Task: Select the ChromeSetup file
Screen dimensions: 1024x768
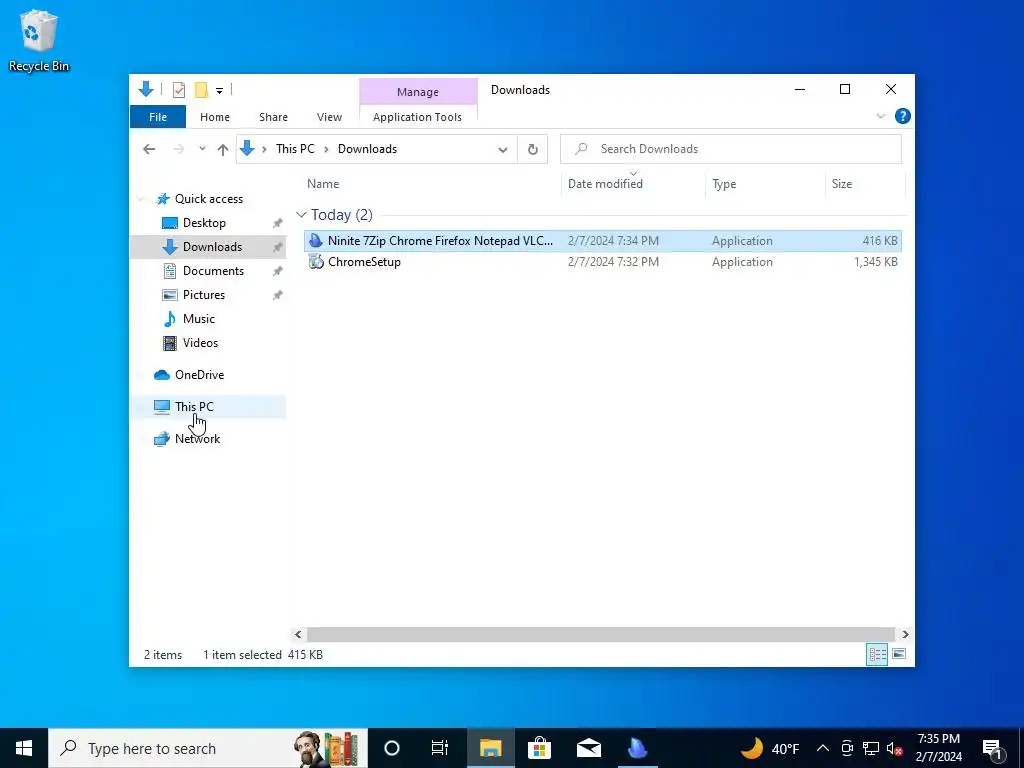Action: pyautogui.click(x=603, y=262)
